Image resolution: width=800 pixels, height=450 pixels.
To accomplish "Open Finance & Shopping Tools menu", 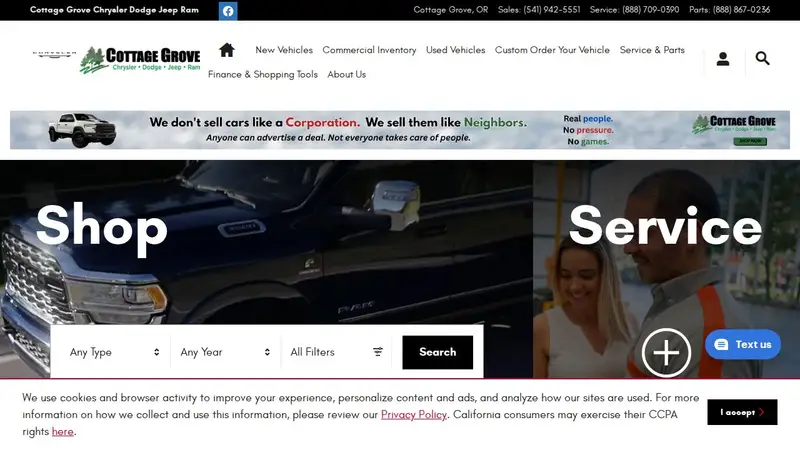I will pos(263,74).
